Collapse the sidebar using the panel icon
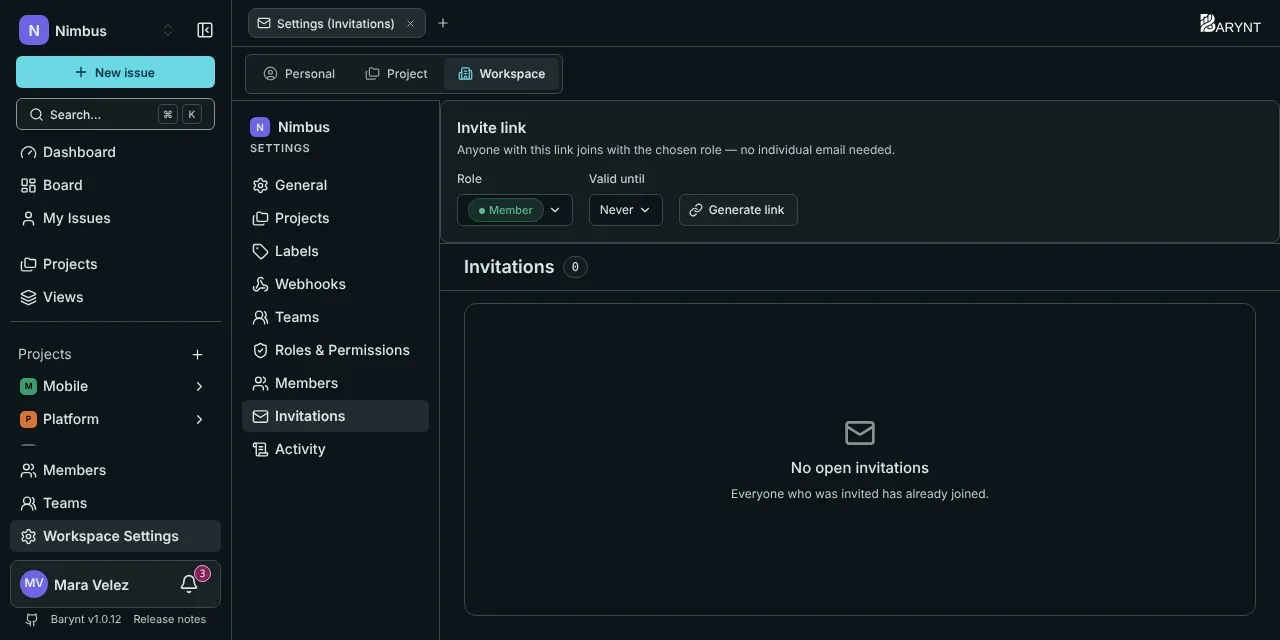The width and height of the screenshot is (1280, 640). (x=205, y=31)
